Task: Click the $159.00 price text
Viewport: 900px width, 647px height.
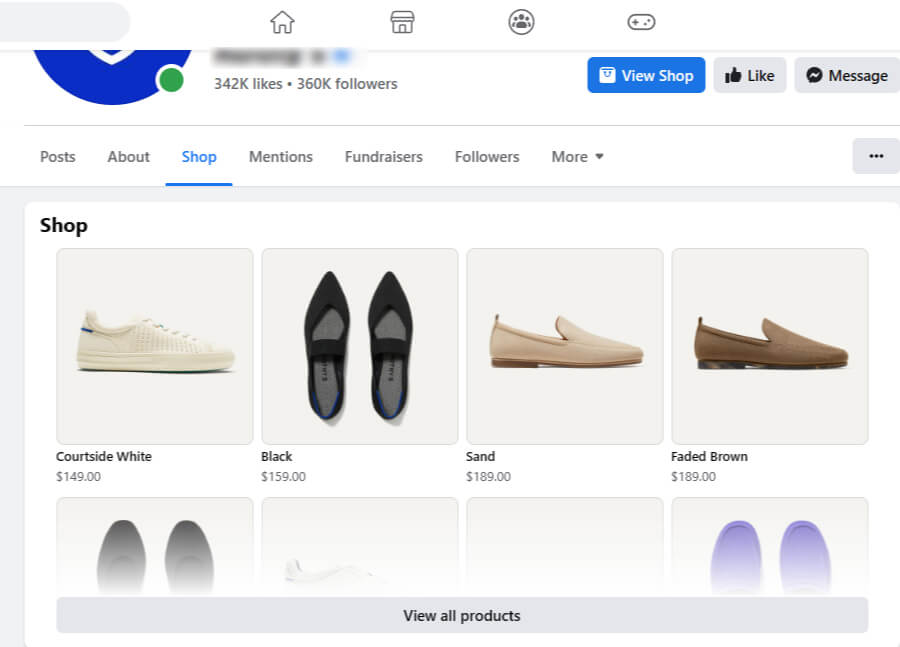Action: 283,476
